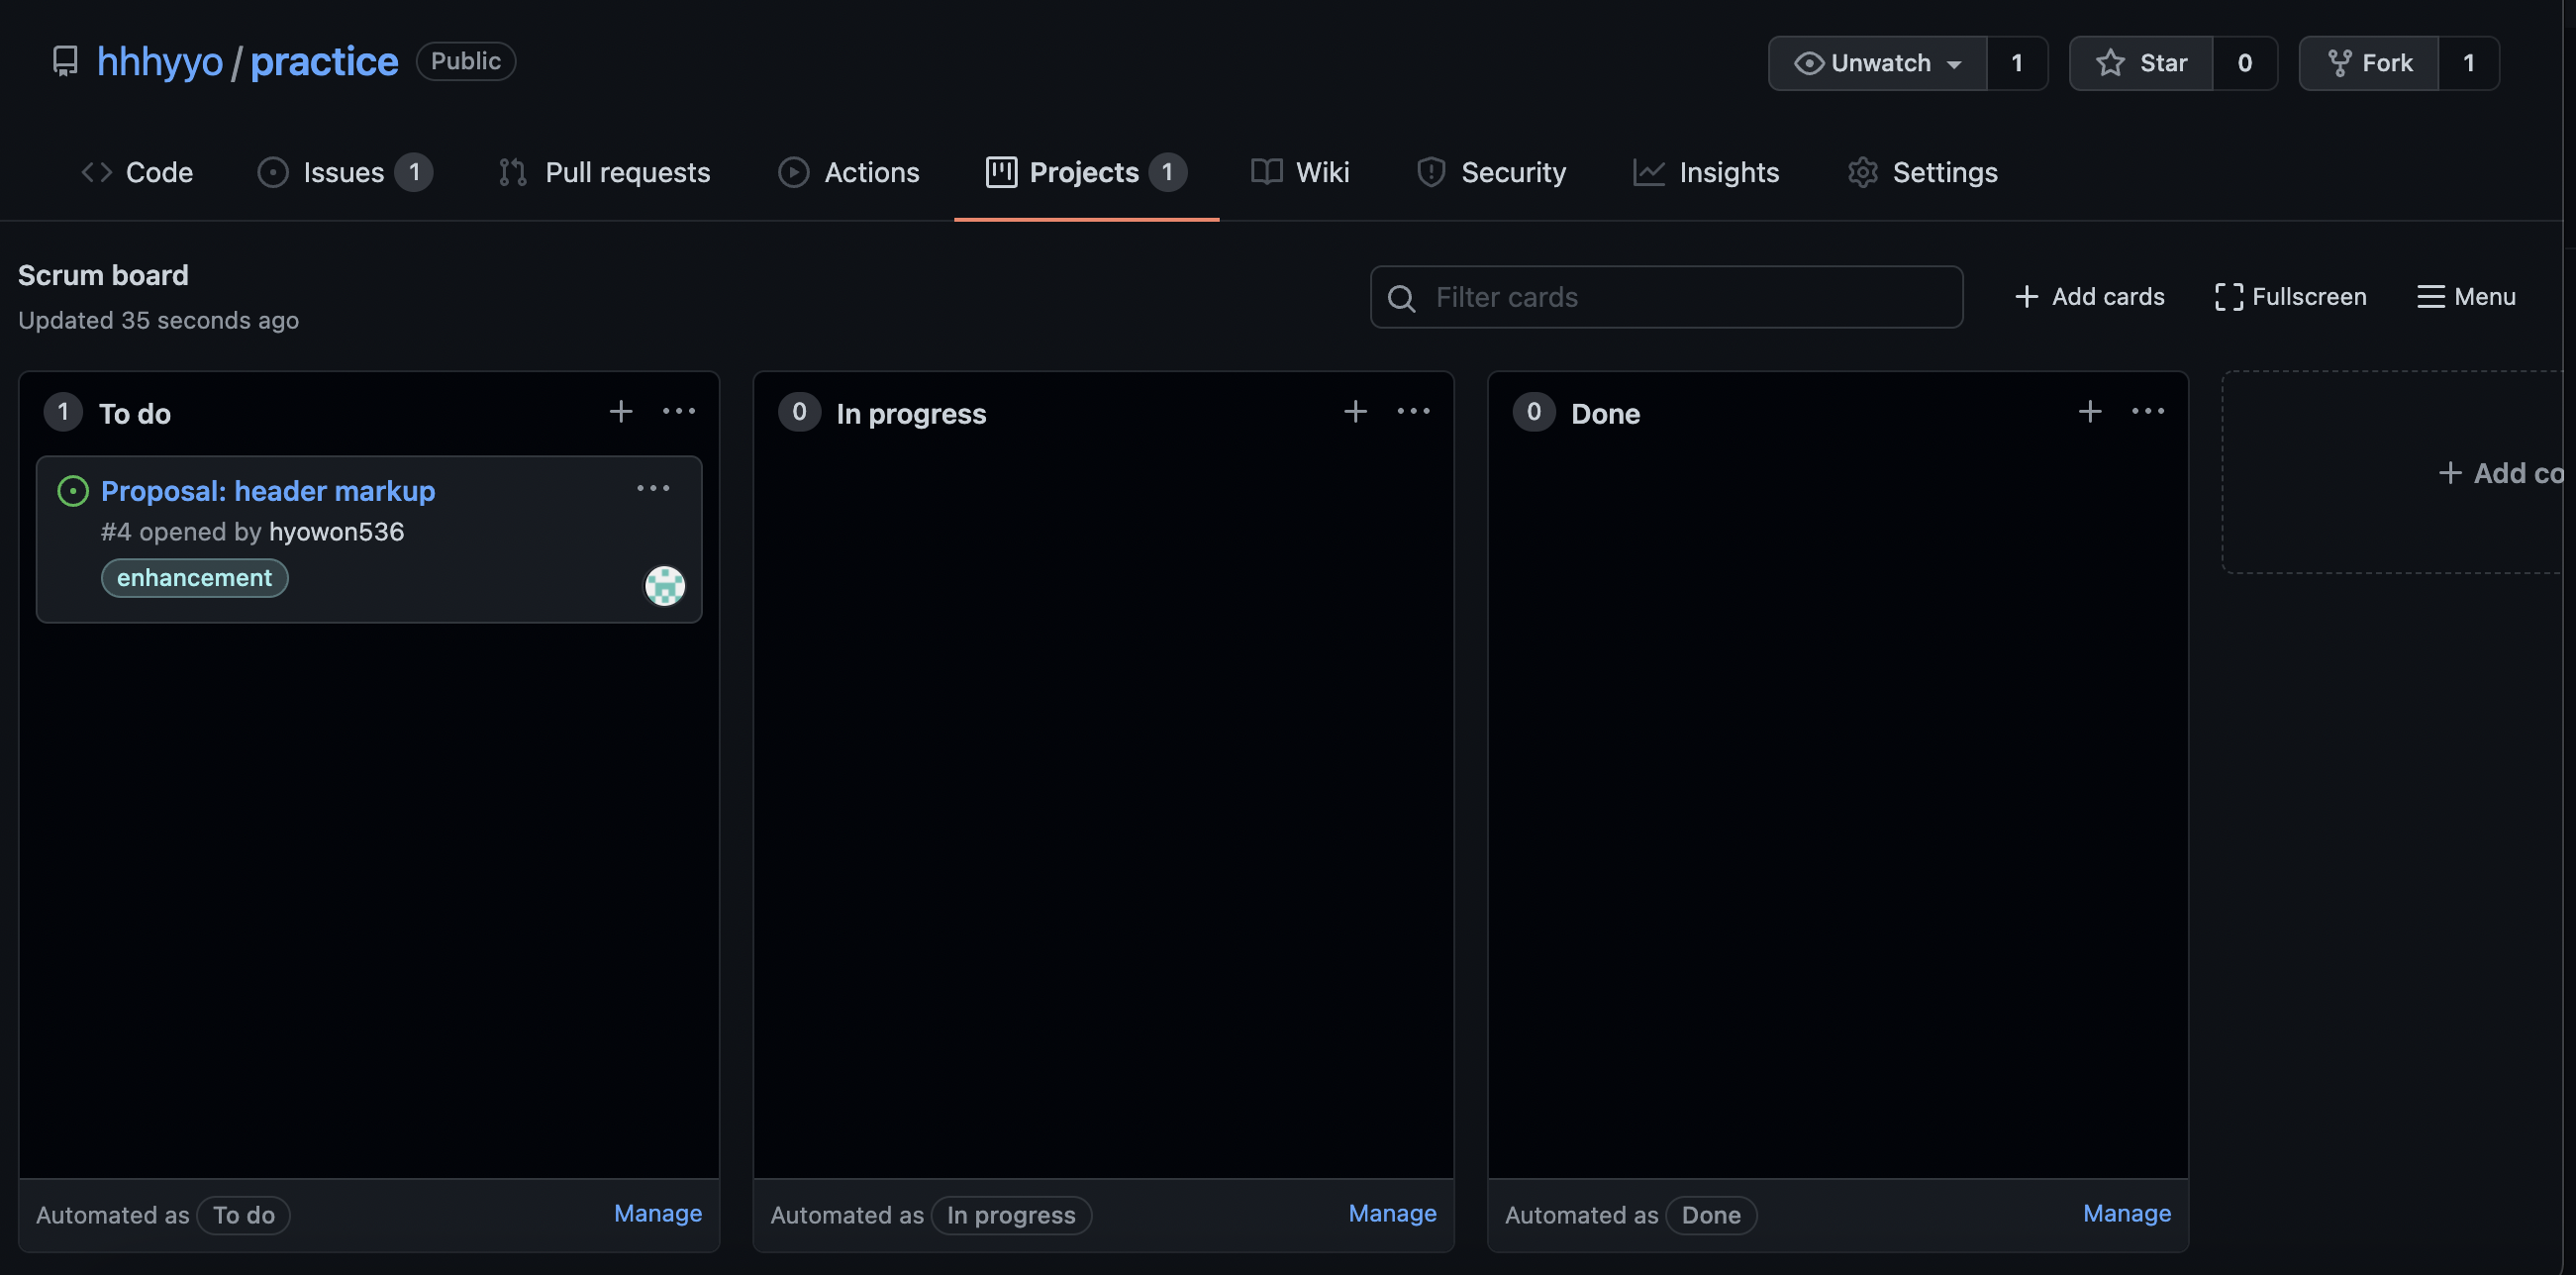The width and height of the screenshot is (2576, 1275).
Task: Switch to the Settings tab
Action: pyautogui.click(x=1944, y=172)
